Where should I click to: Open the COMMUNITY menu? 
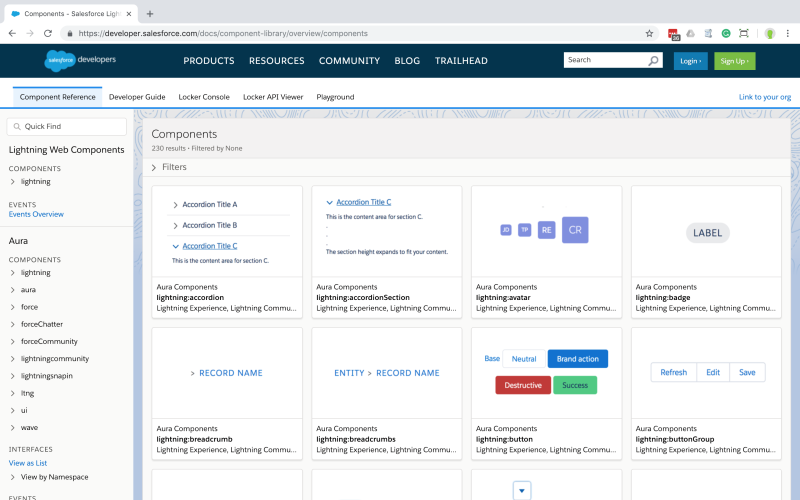[x=349, y=61]
